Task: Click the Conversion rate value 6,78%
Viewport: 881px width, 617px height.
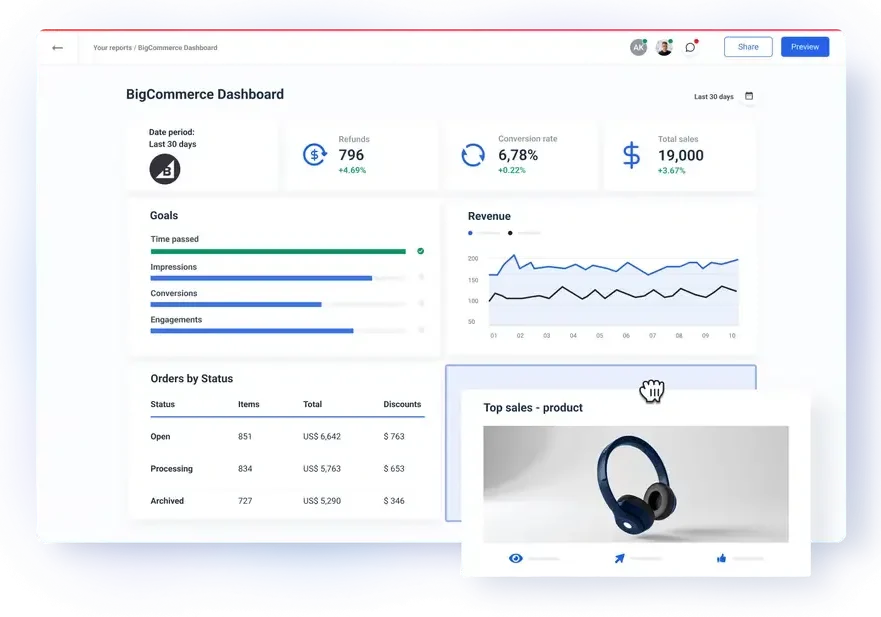Action: coord(518,155)
